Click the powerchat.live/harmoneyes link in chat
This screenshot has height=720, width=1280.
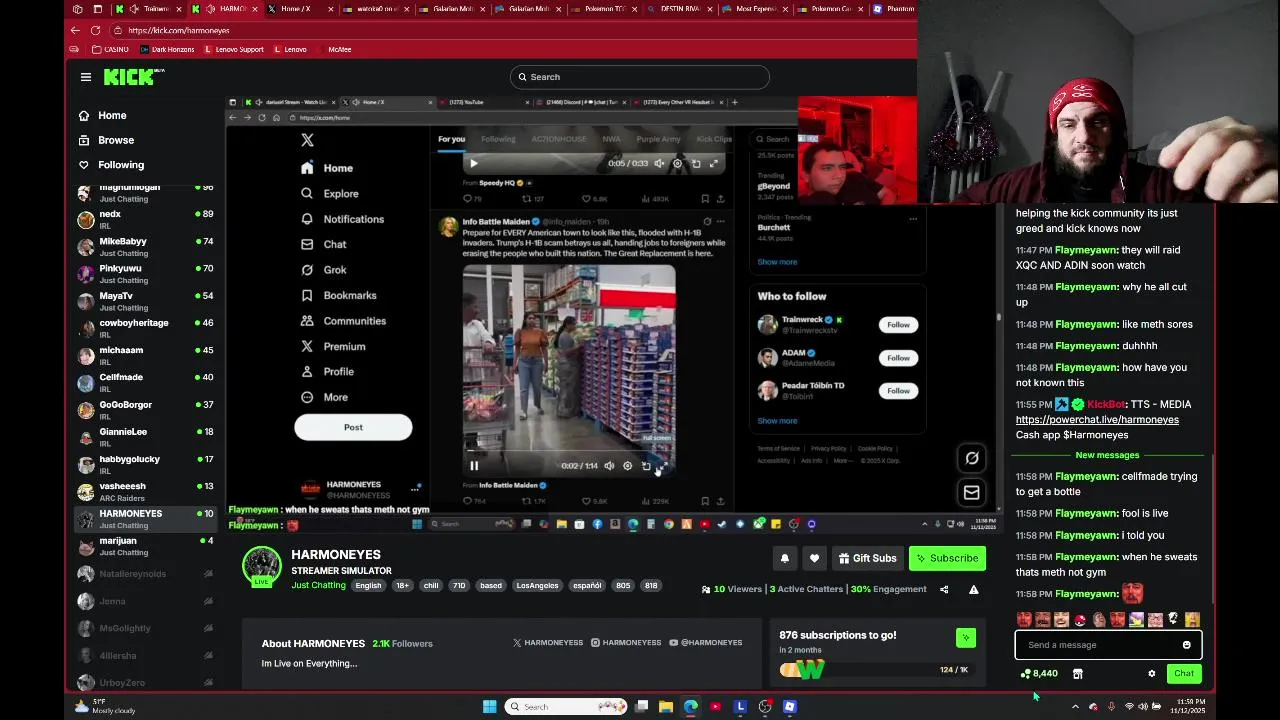[x=1097, y=420]
